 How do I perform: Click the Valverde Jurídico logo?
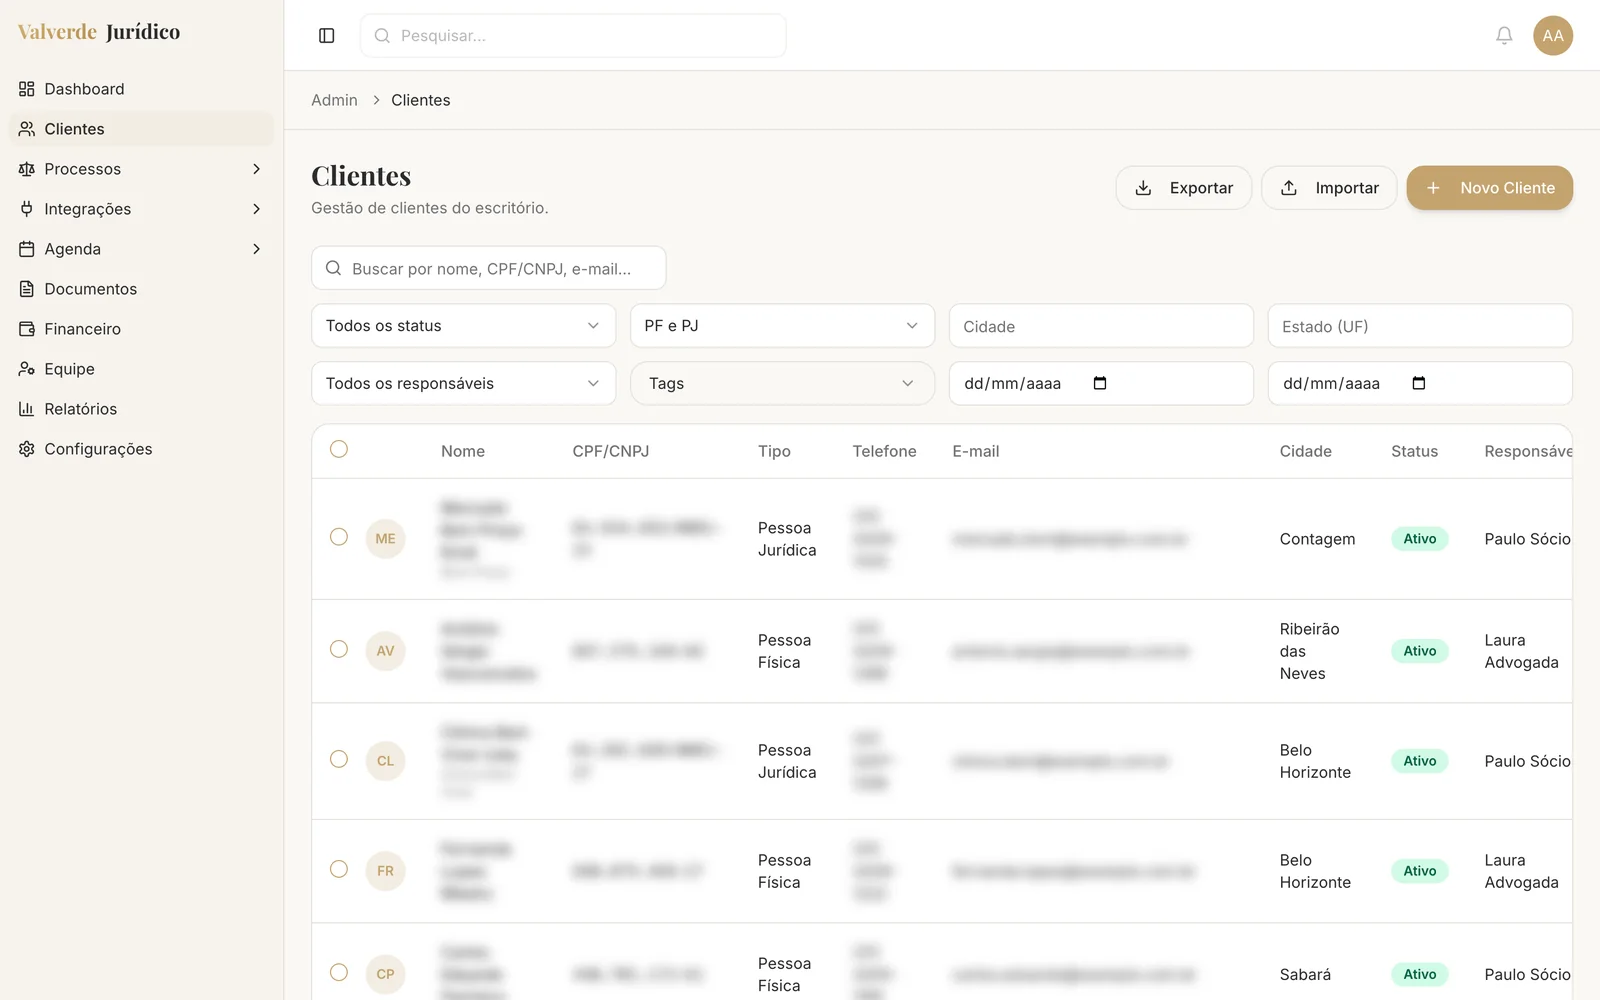[x=99, y=32]
